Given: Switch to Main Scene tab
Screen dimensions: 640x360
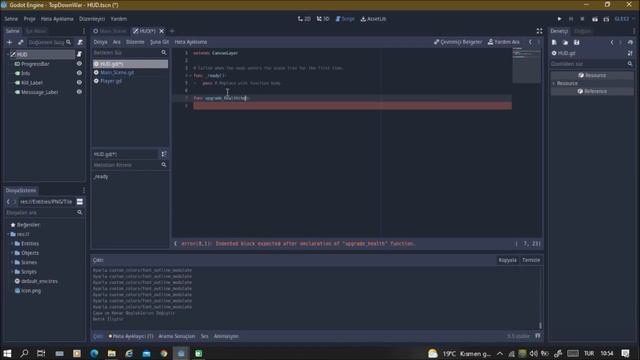Looking at the screenshot, I should pyautogui.click(x=110, y=31).
